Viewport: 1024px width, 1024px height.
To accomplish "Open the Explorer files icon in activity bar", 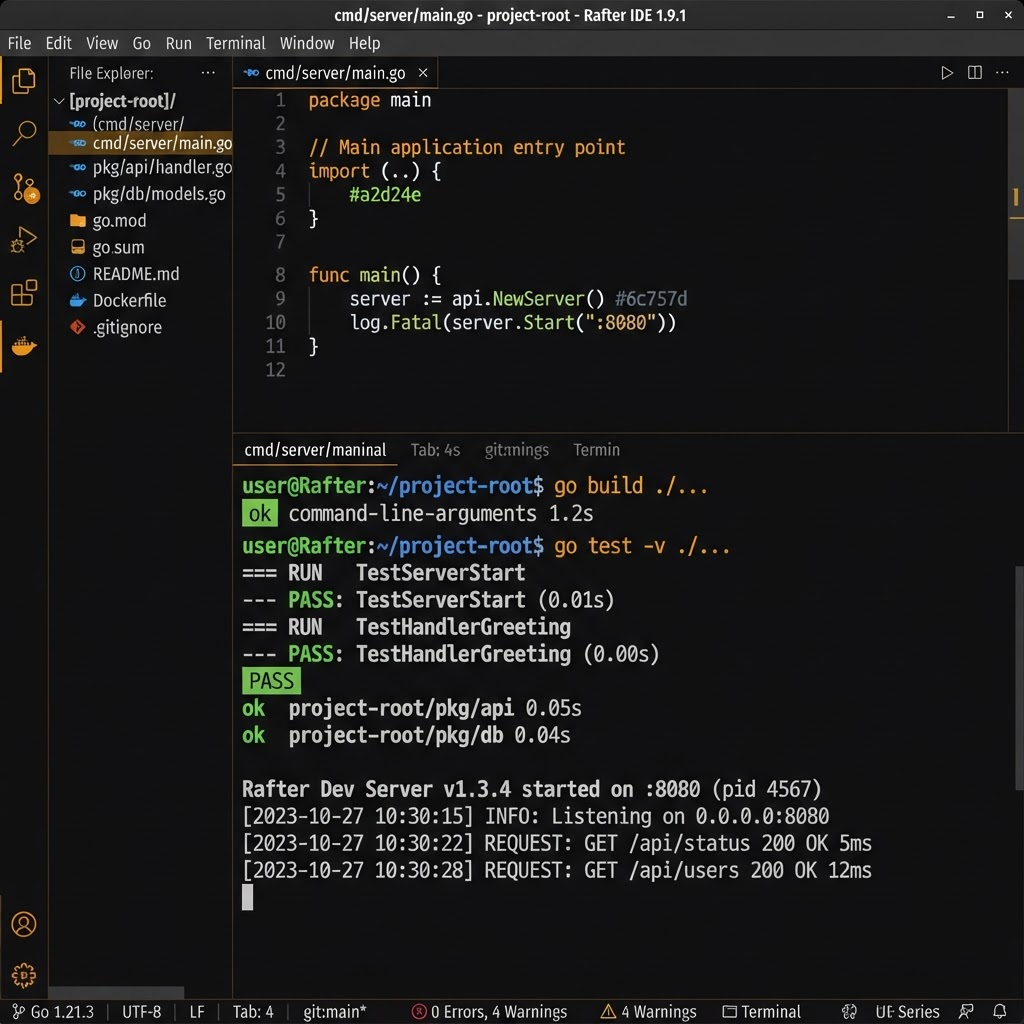I will pyautogui.click(x=24, y=81).
